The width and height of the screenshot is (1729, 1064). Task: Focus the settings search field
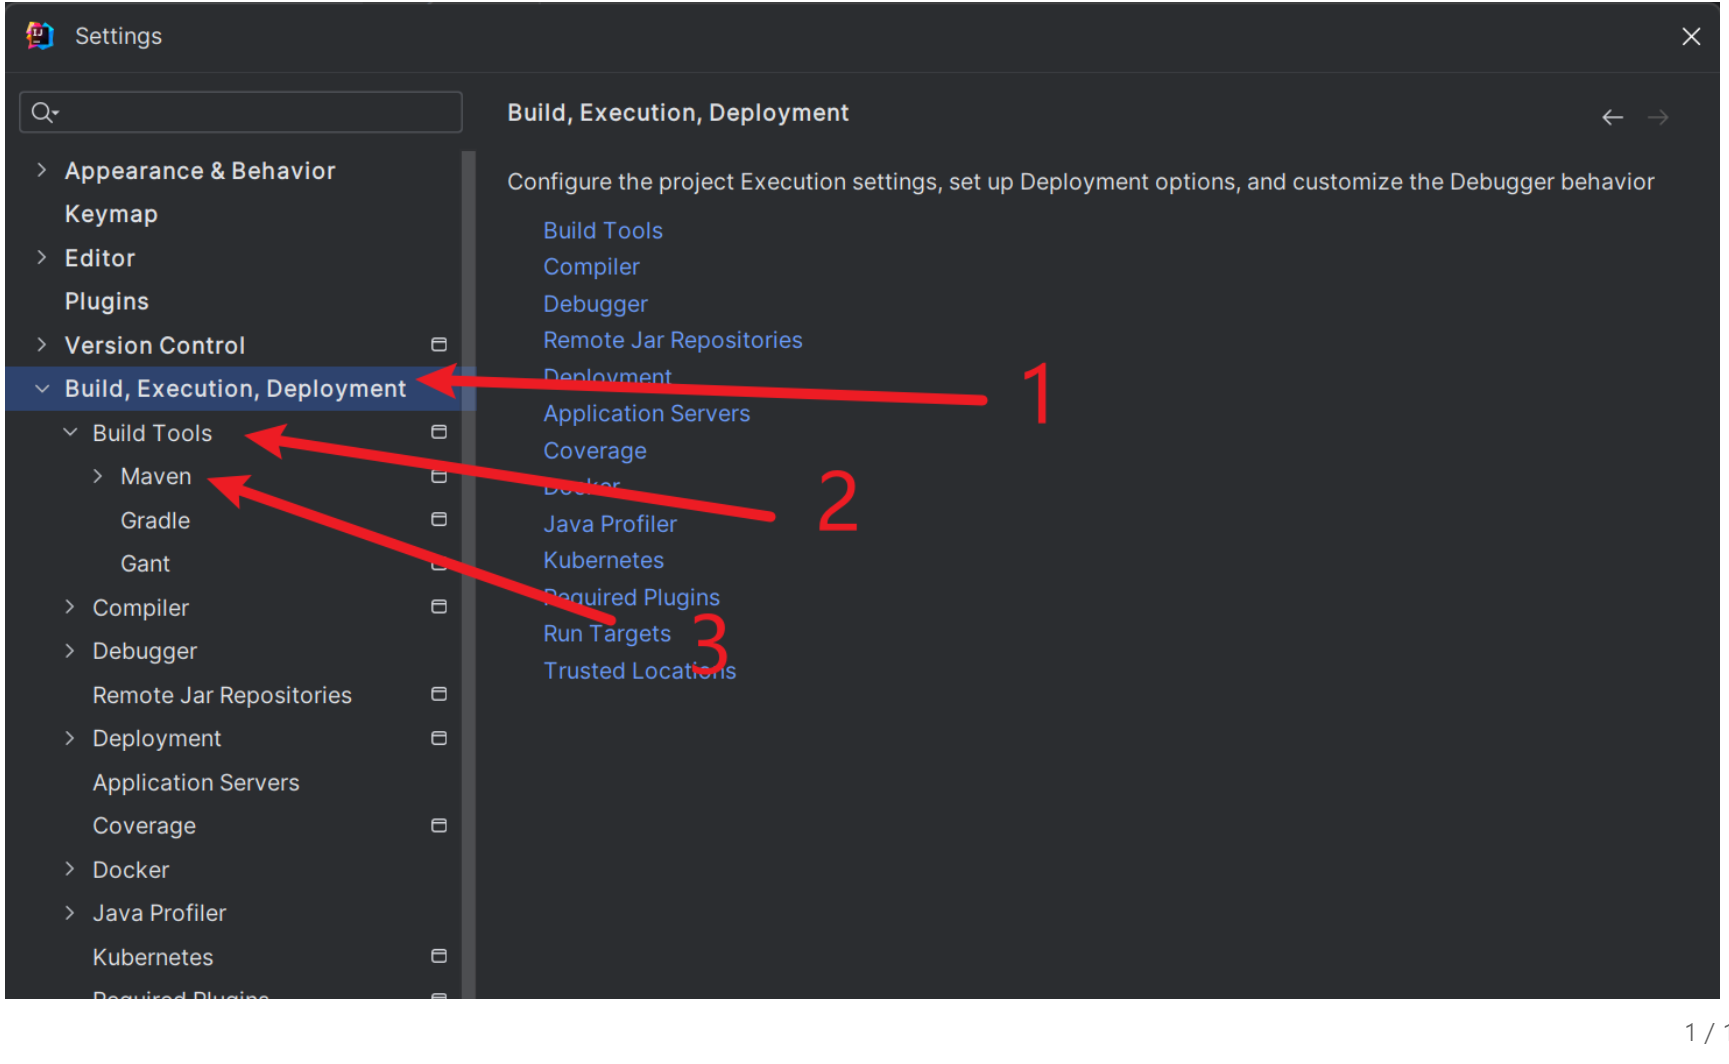coord(241,112)
